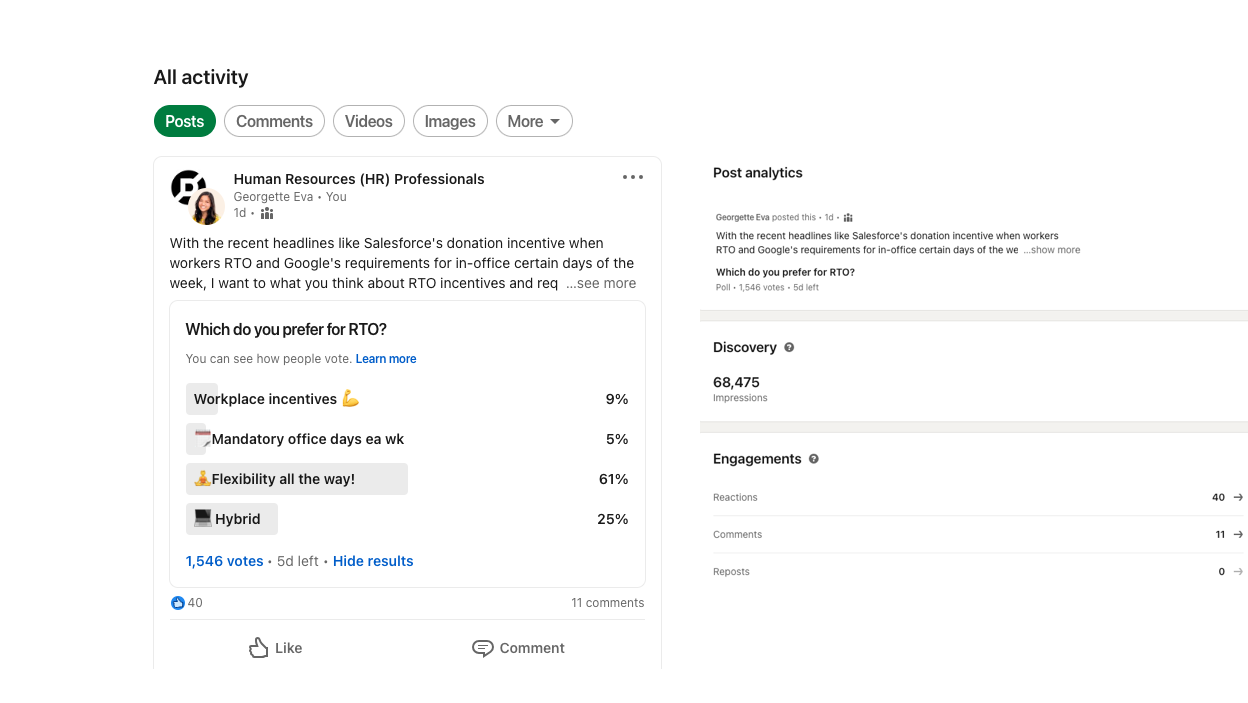
Task: Switch to the Videos filter tab
Action: [368, 121]
